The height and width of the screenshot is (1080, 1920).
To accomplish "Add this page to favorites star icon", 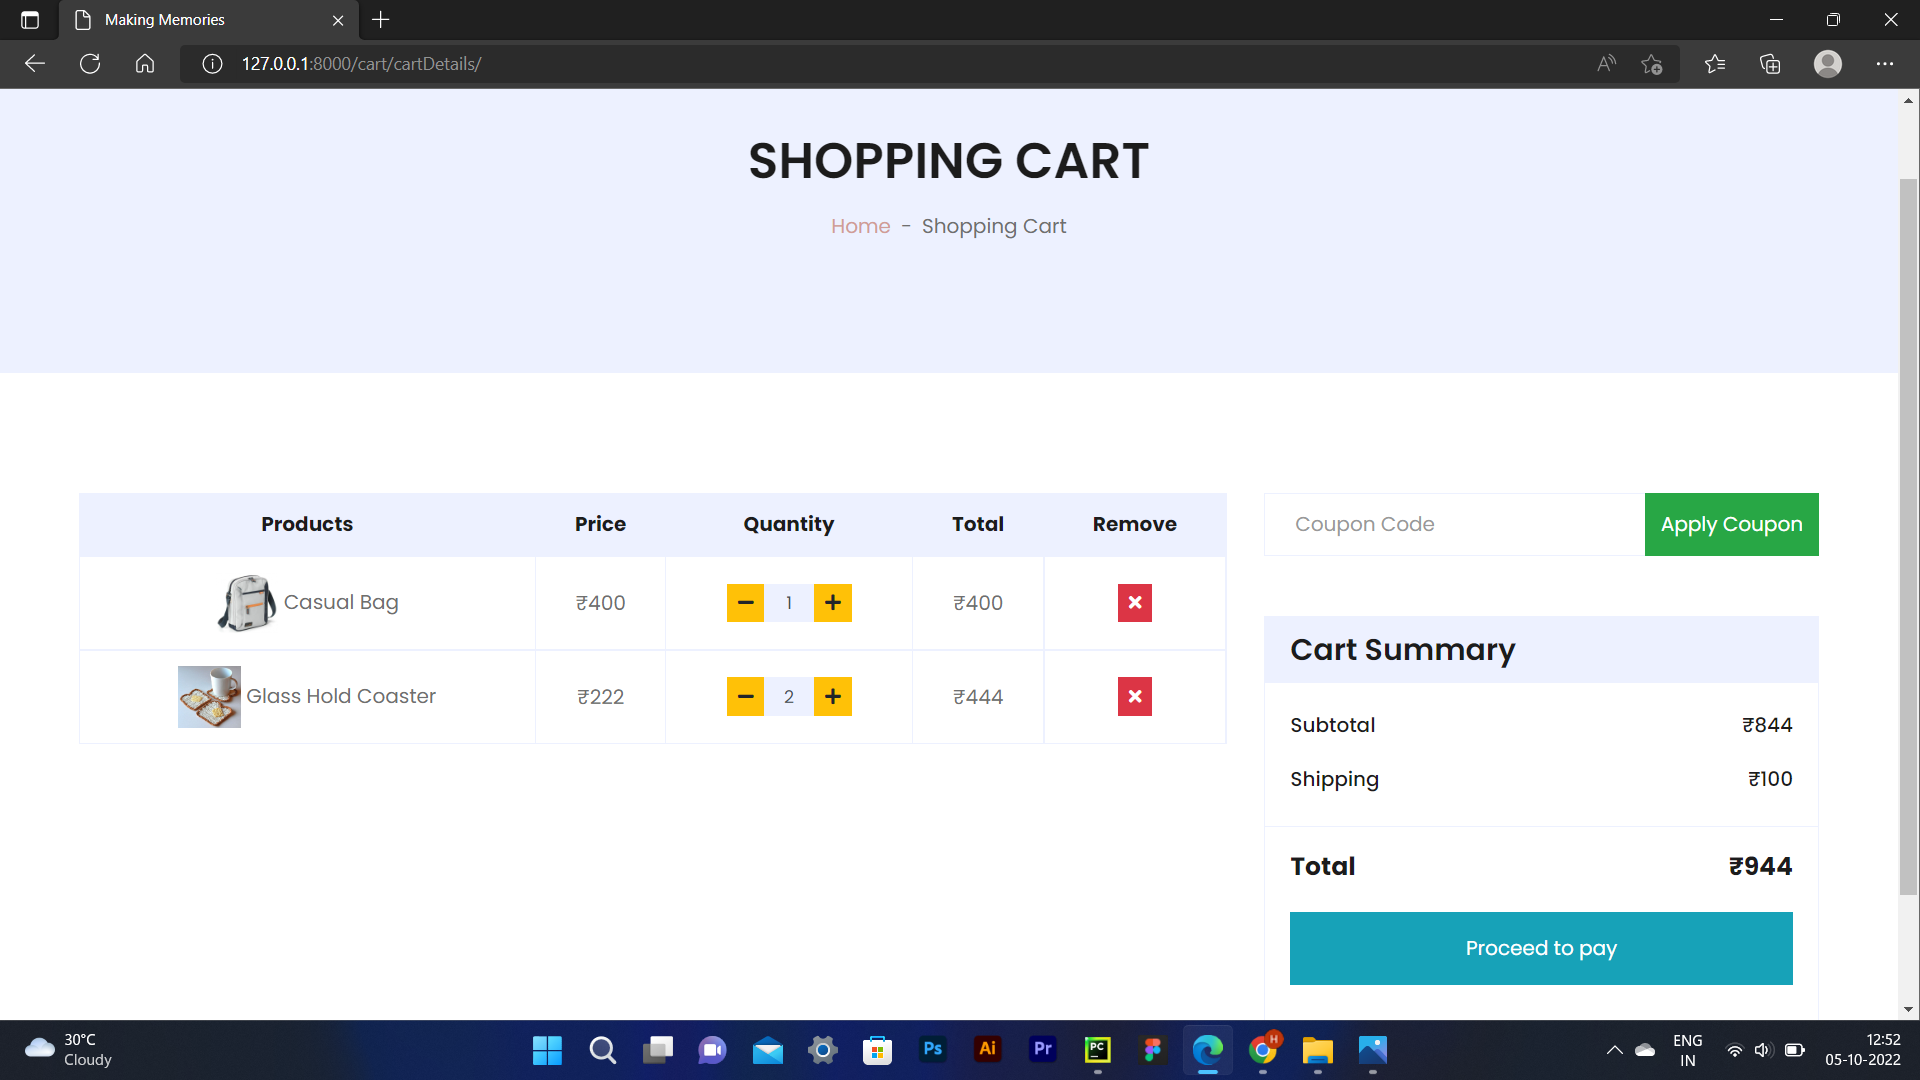I will tap(1651, 64).
